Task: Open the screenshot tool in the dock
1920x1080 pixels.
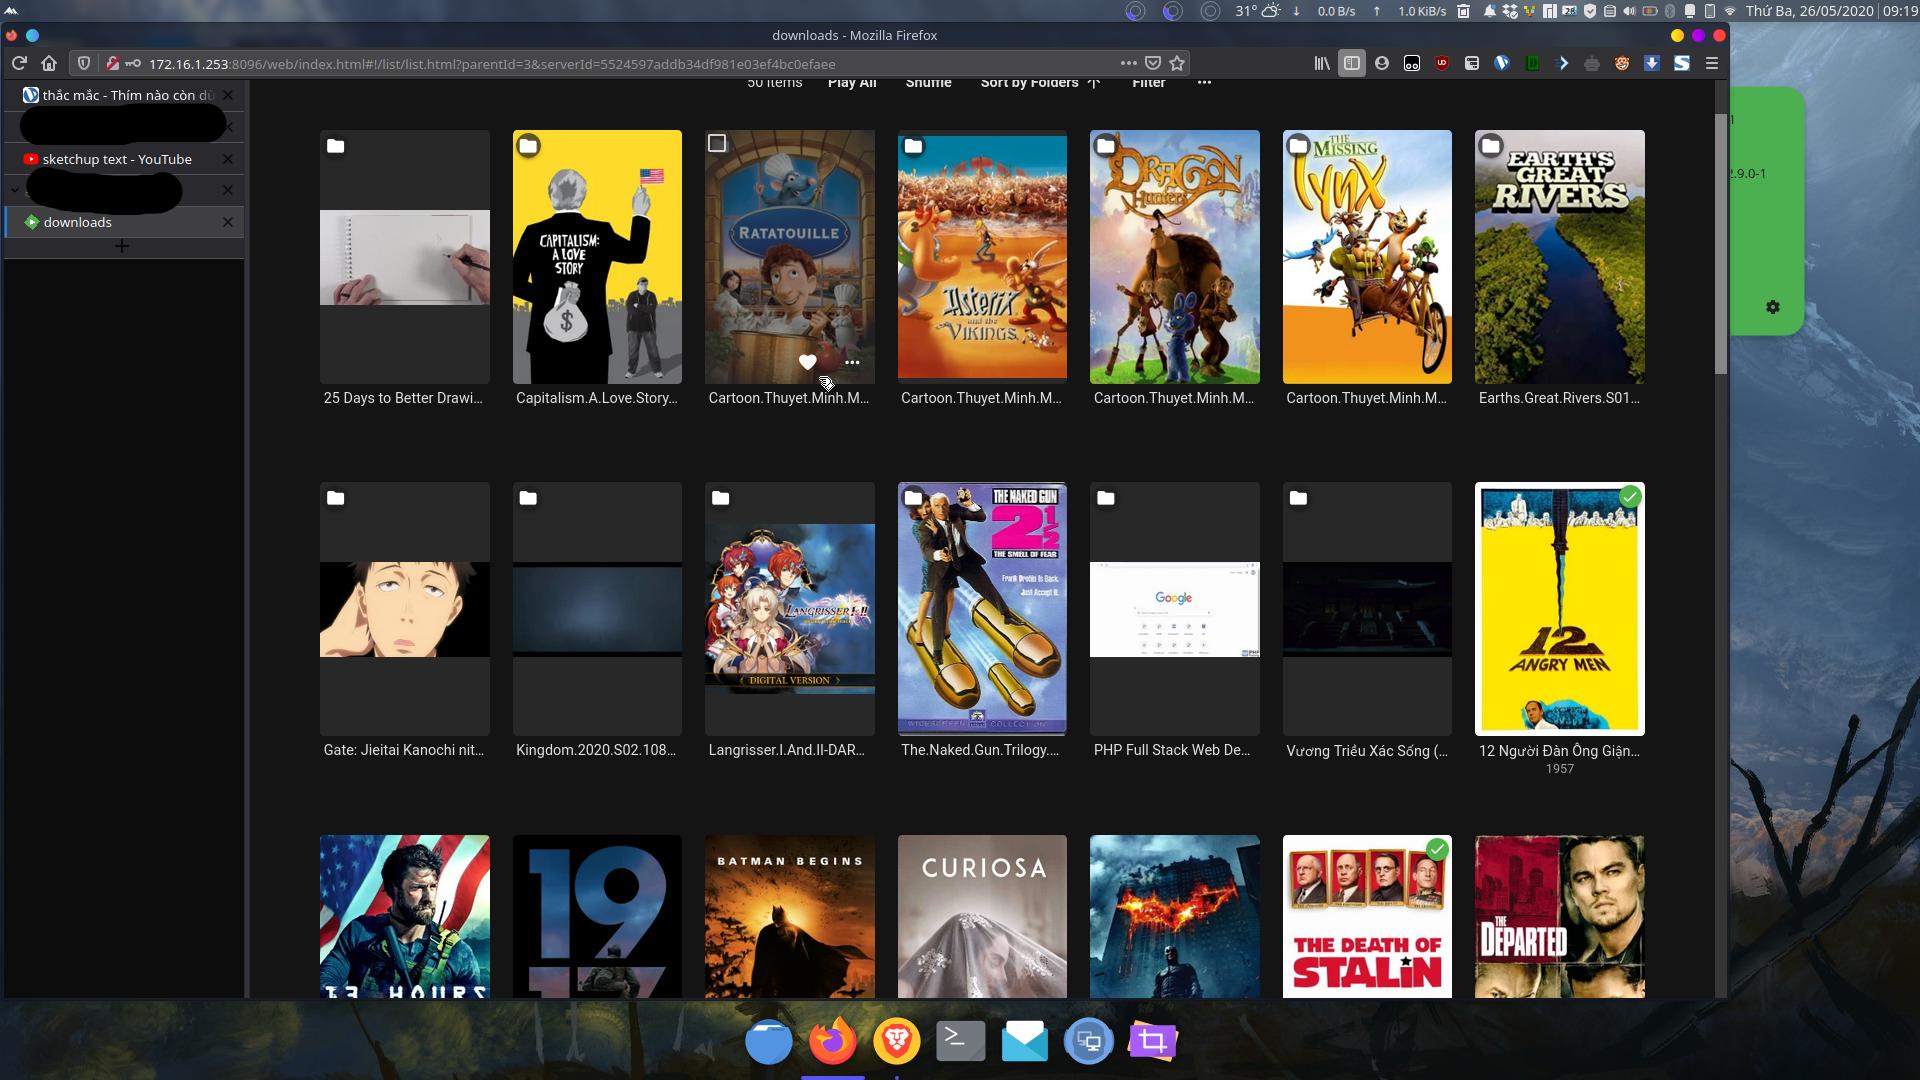Action: coord(1153,1041)
